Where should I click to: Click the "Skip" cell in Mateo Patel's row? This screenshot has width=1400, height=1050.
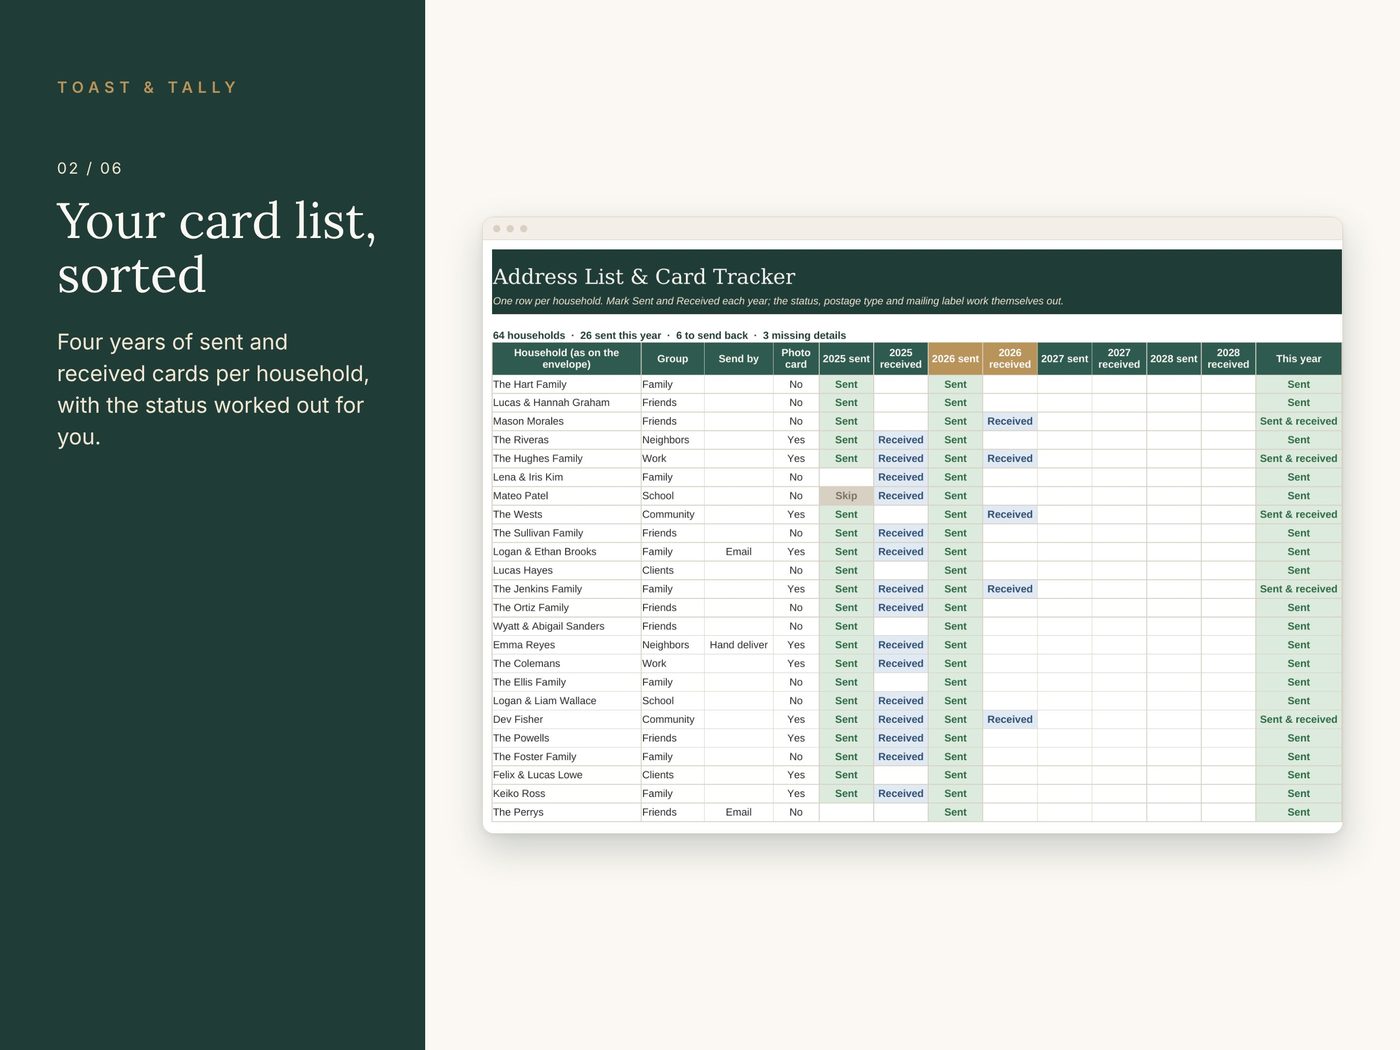click(x=846, y=496)
